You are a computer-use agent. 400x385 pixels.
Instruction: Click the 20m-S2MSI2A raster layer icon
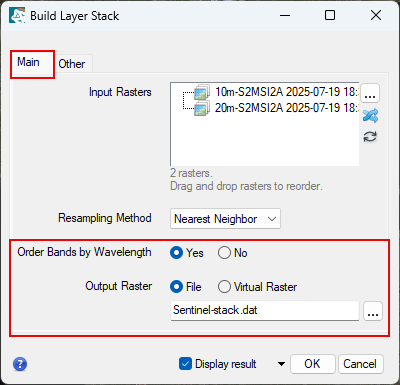coord(202,108)
